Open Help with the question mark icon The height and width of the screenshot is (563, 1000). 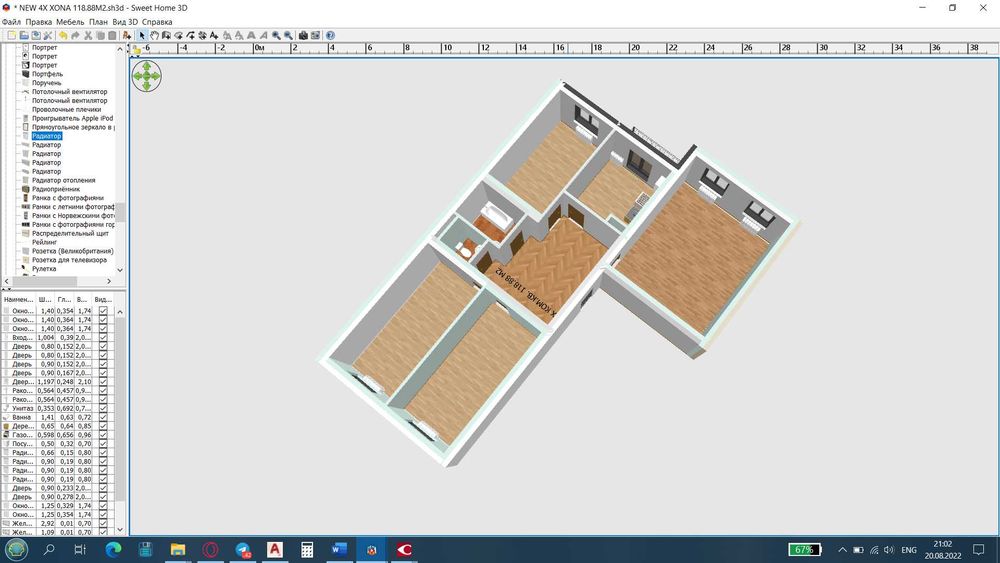[x=330, y=35]
